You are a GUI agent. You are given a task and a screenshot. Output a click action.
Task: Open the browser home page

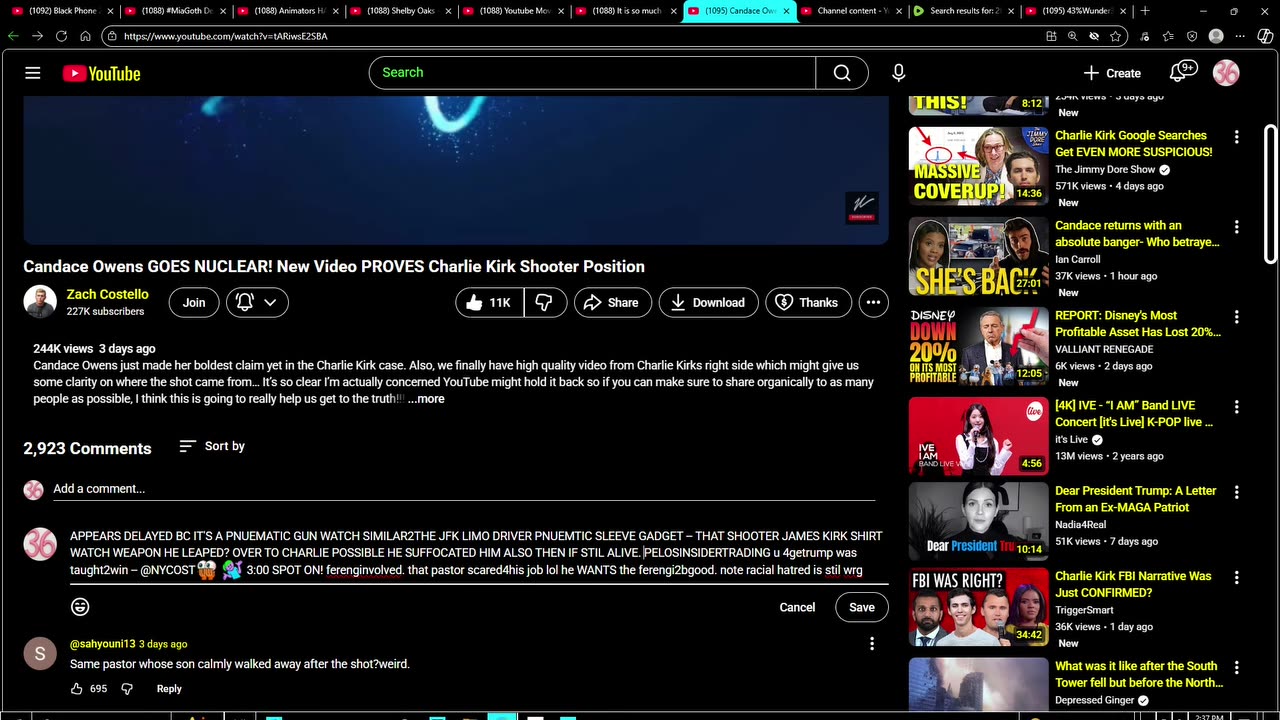pyautogui.click(x=85, y=36)
